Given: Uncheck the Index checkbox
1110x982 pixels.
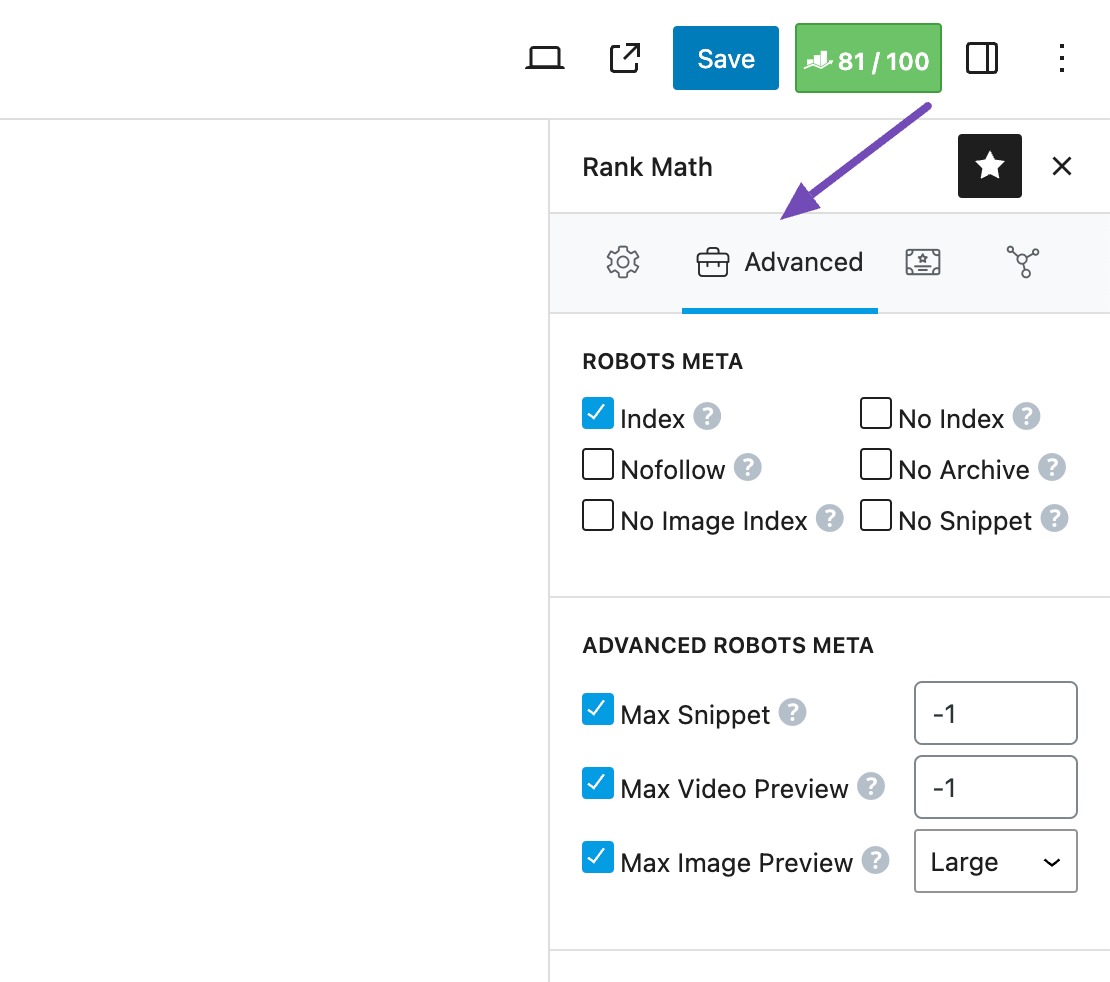Looking at the screenshot, I should [x=597, y=413].
